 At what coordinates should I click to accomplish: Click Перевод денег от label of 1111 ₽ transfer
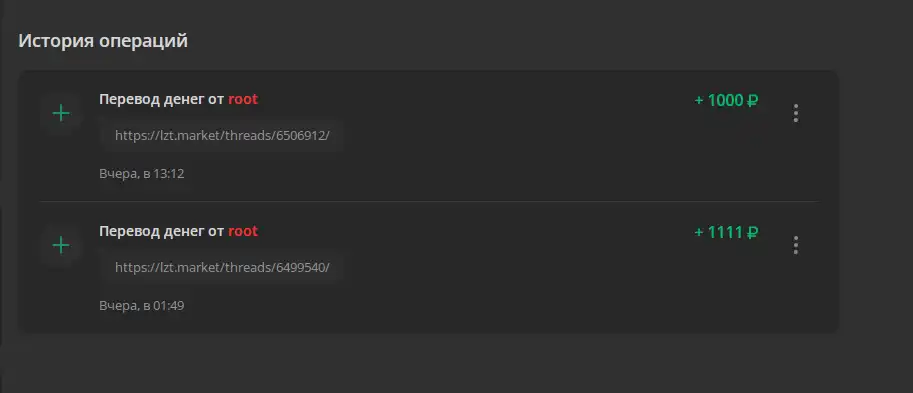[161, 231]
